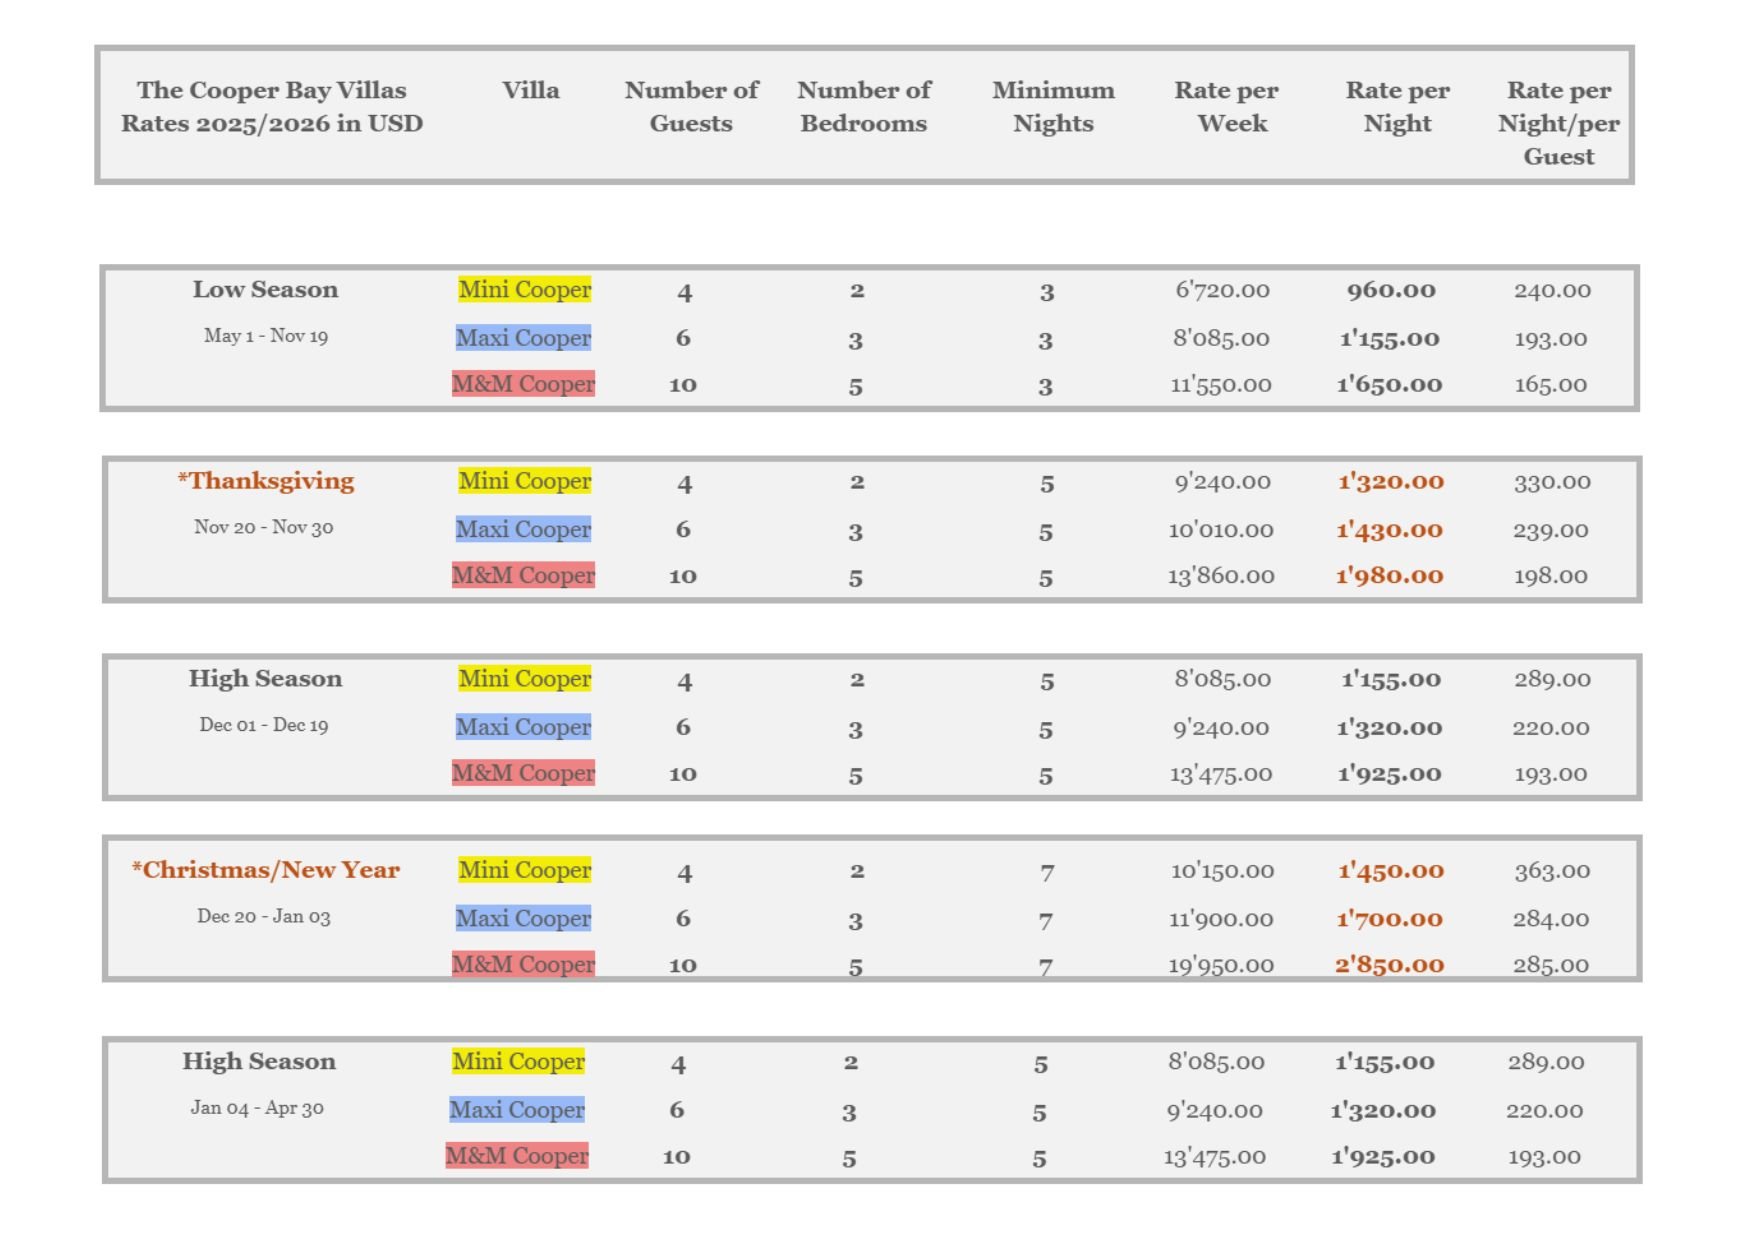
Task: Click the 6'720.00 weekly rate
Action: click(x=1222, y=291)
